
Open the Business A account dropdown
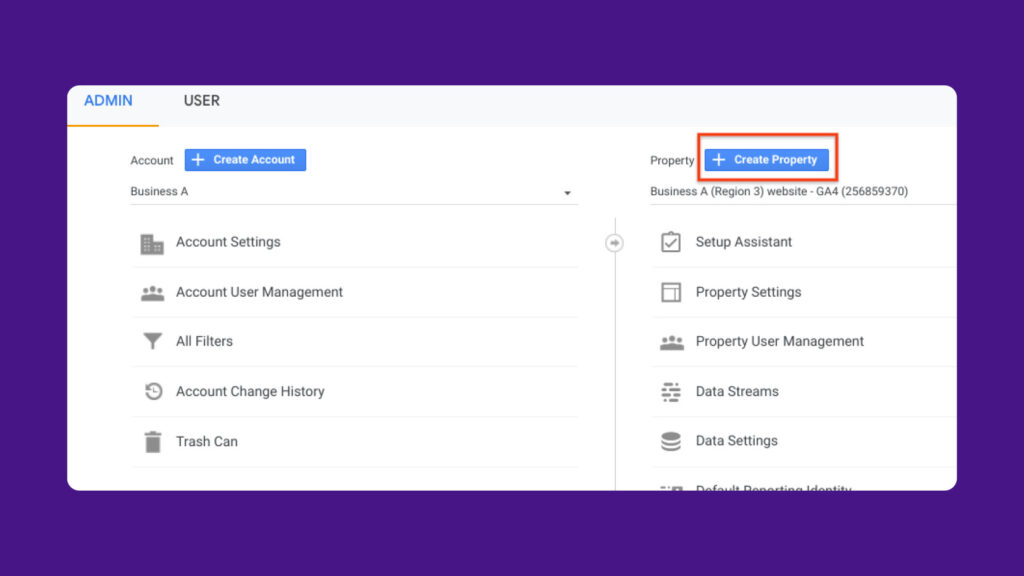pos(354,192)
